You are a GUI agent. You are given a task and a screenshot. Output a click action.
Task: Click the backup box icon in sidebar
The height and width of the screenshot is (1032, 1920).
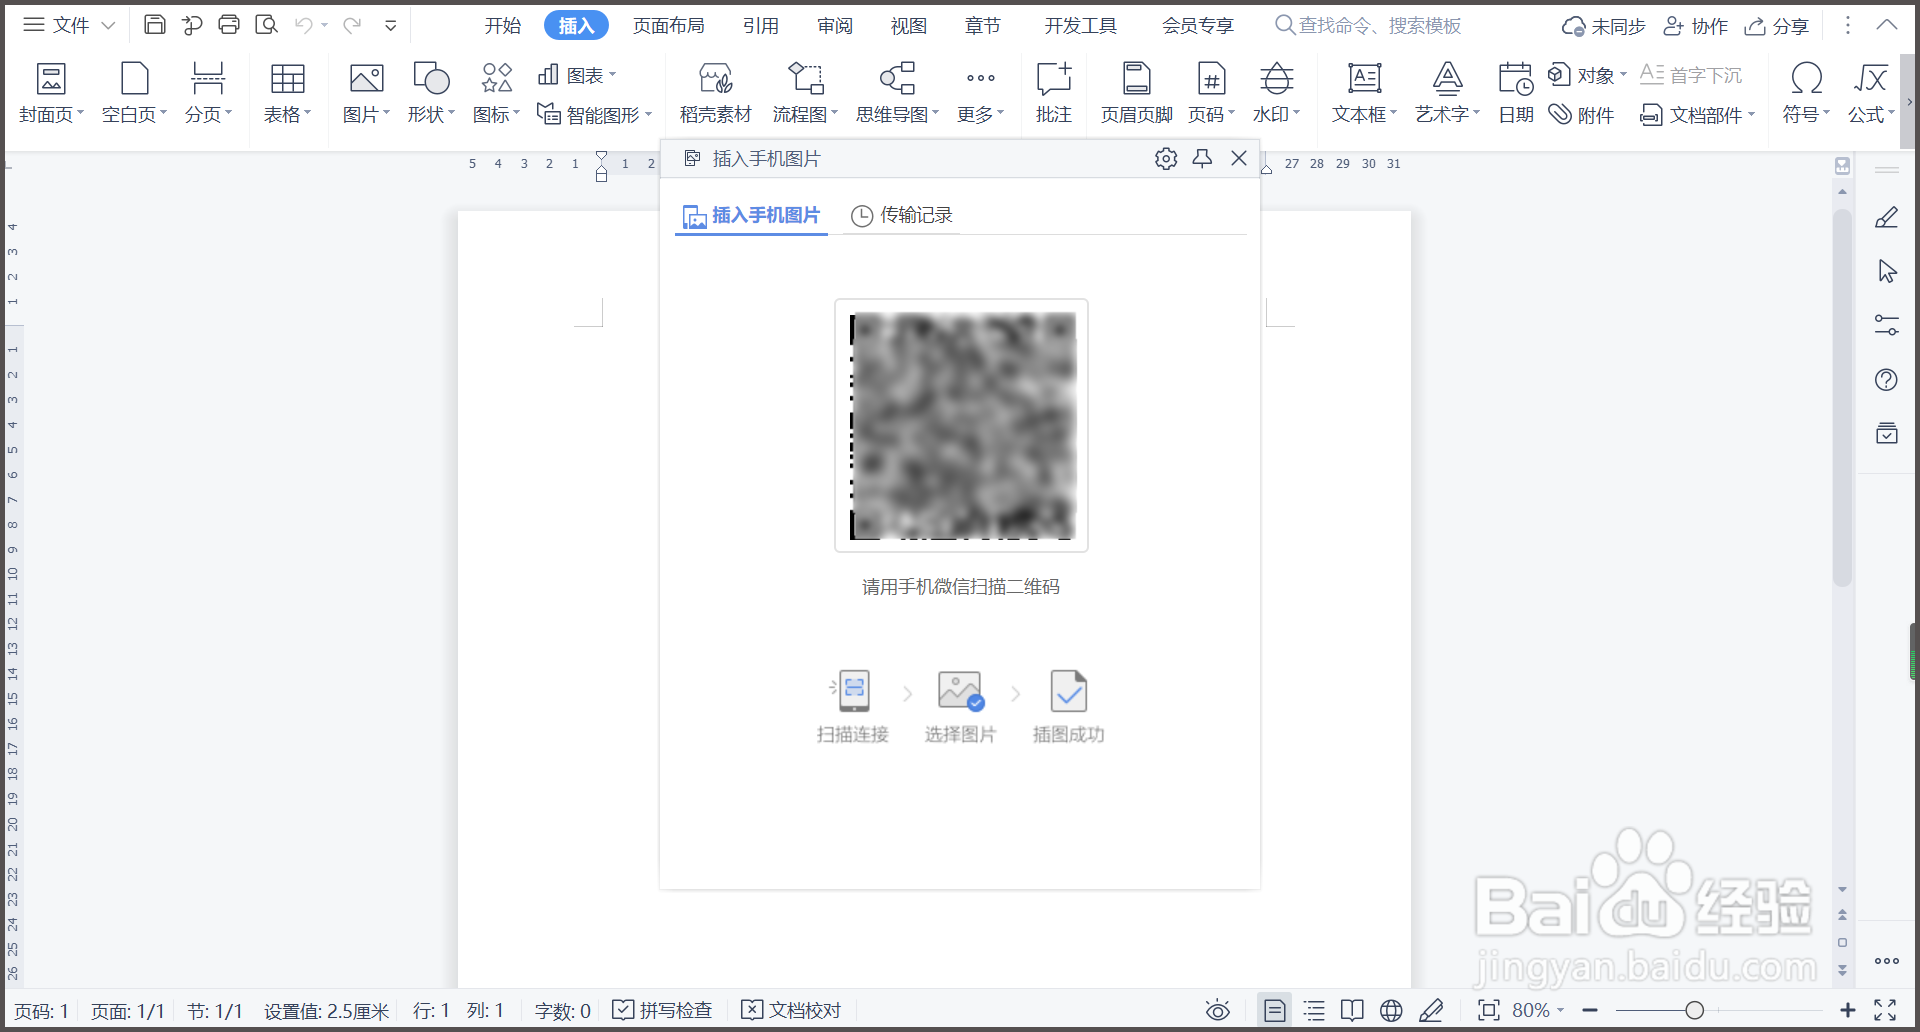point(1887,433)
